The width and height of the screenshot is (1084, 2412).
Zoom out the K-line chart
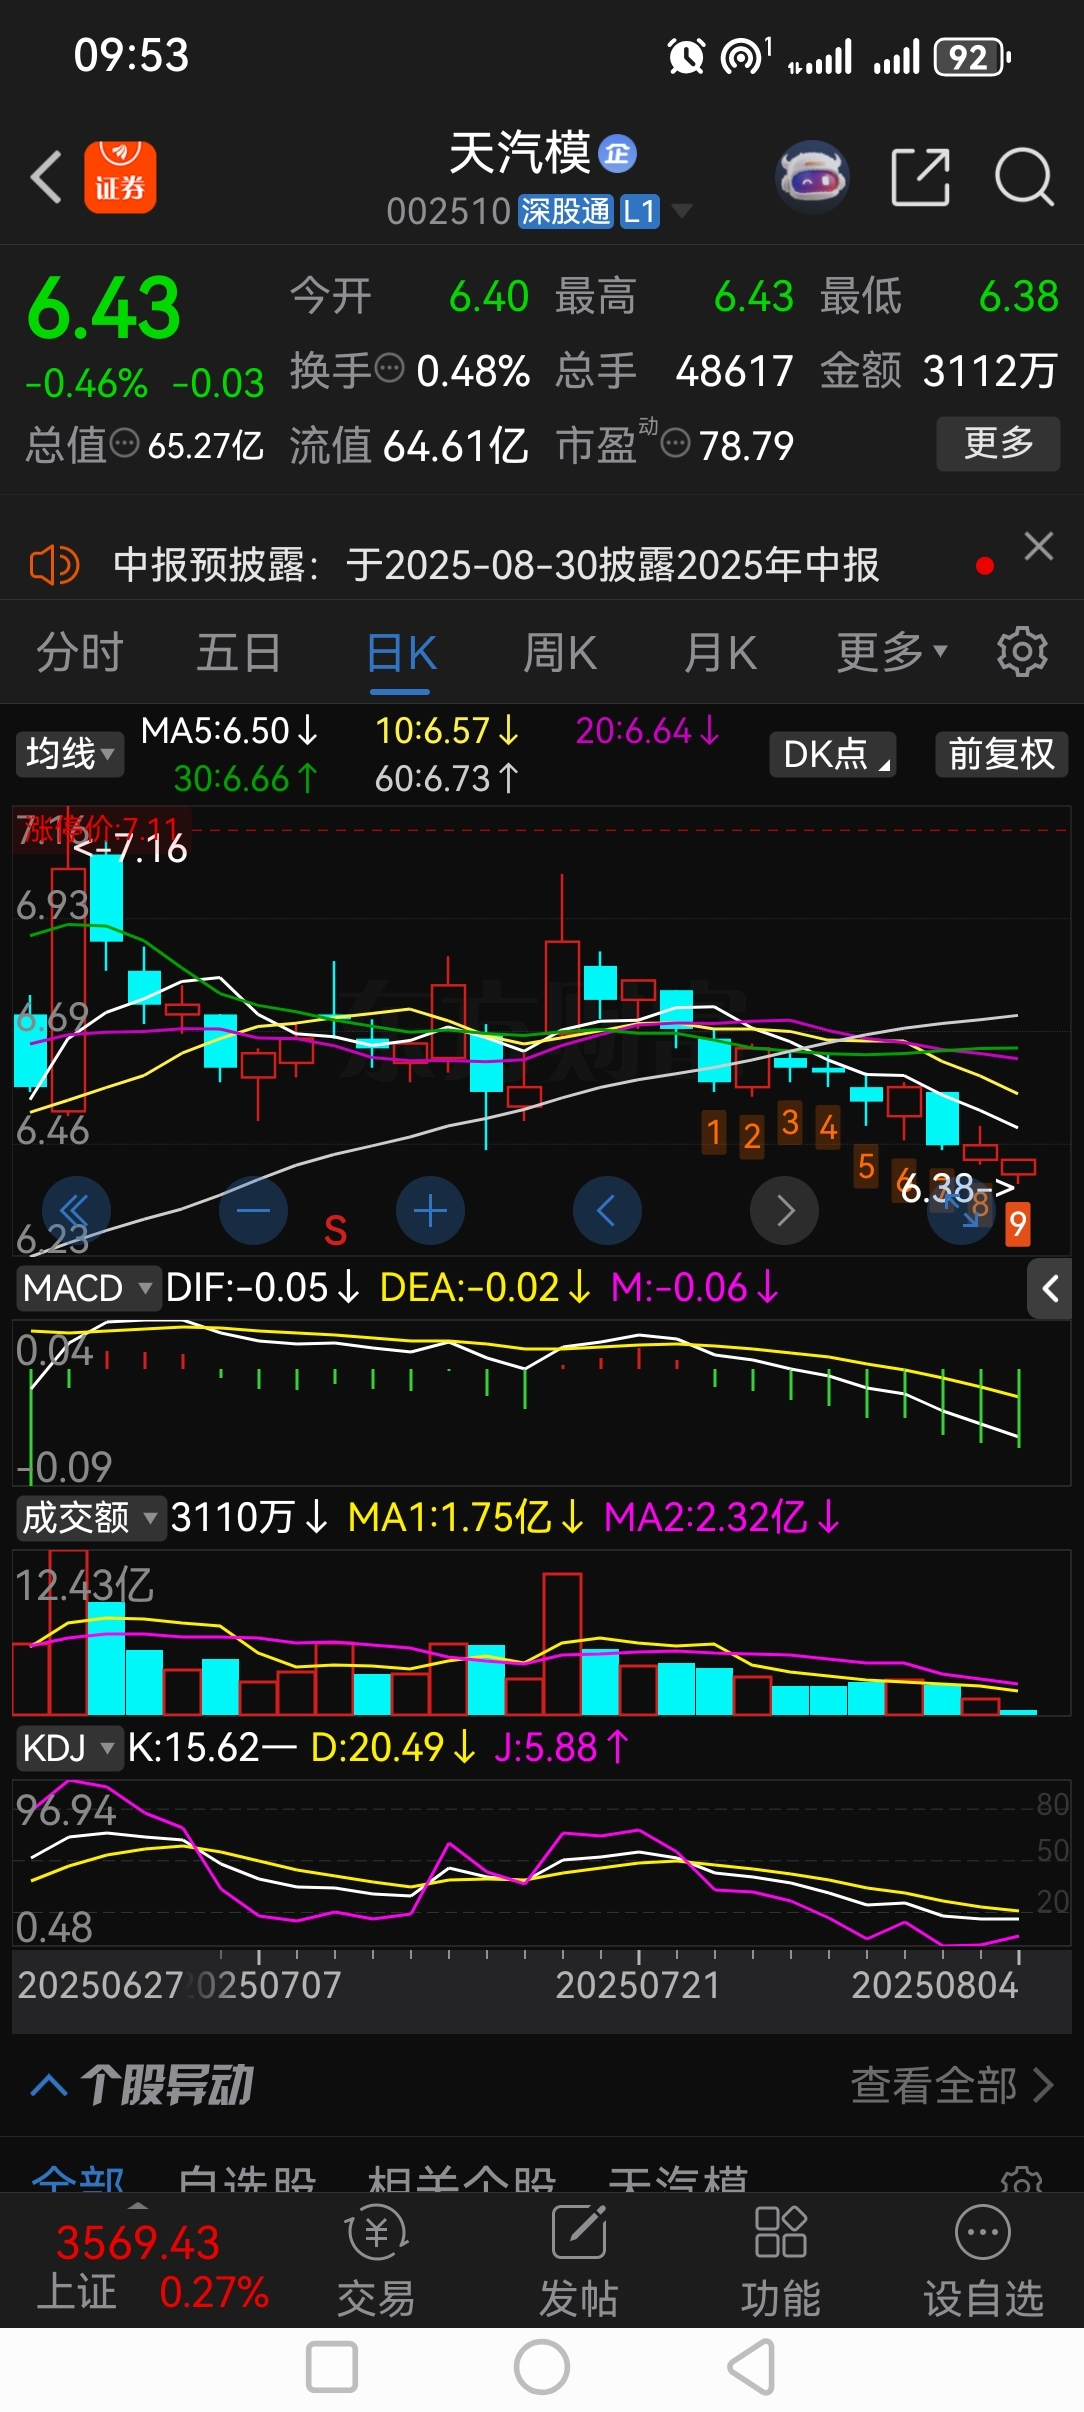click(253, 1211)
